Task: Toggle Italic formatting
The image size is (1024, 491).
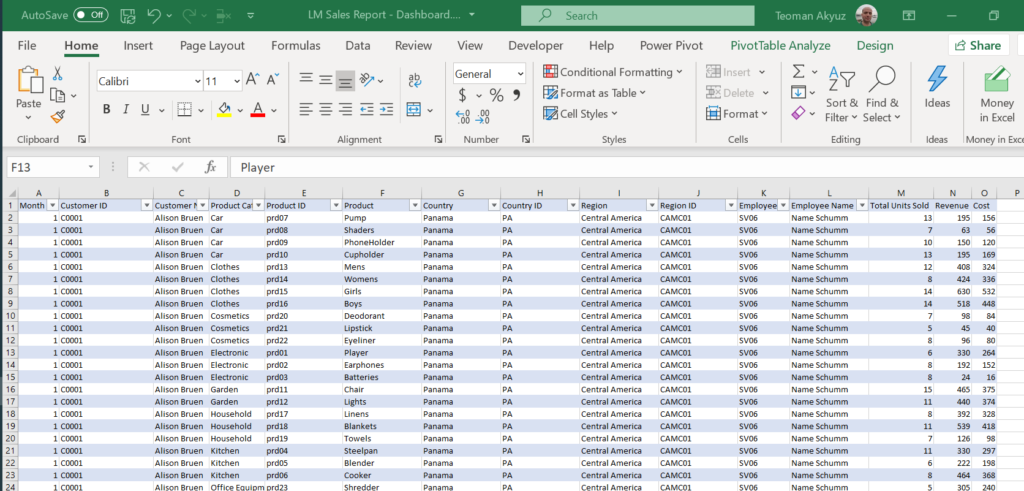Action: coord(126,110)
